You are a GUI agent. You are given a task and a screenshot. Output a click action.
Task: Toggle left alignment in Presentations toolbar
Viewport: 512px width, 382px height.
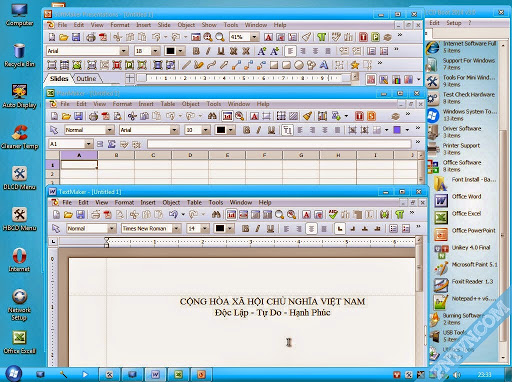click(x=290, y=51)
